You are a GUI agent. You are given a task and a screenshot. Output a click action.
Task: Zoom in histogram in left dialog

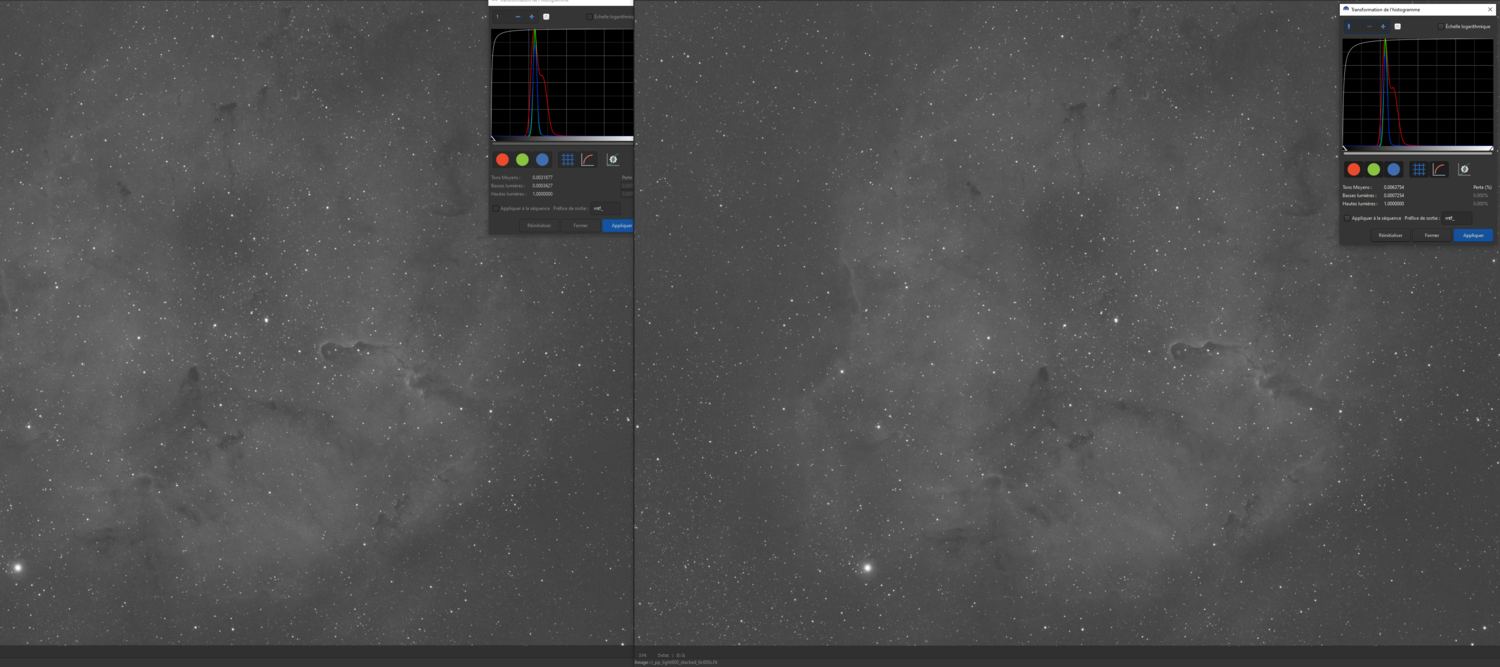(531, 17)
